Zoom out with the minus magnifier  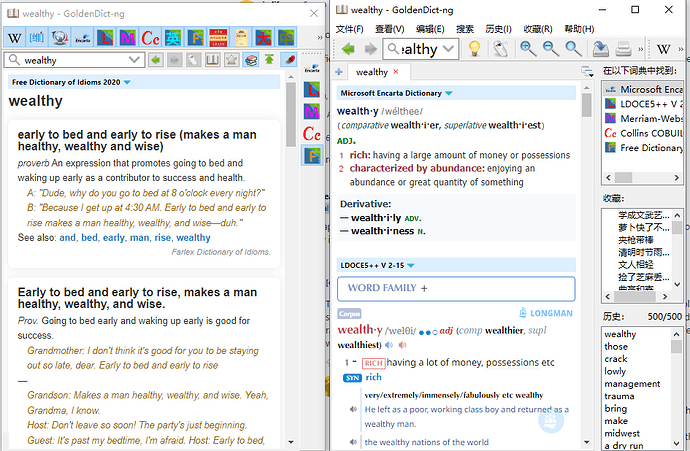(x=551, y=48)
